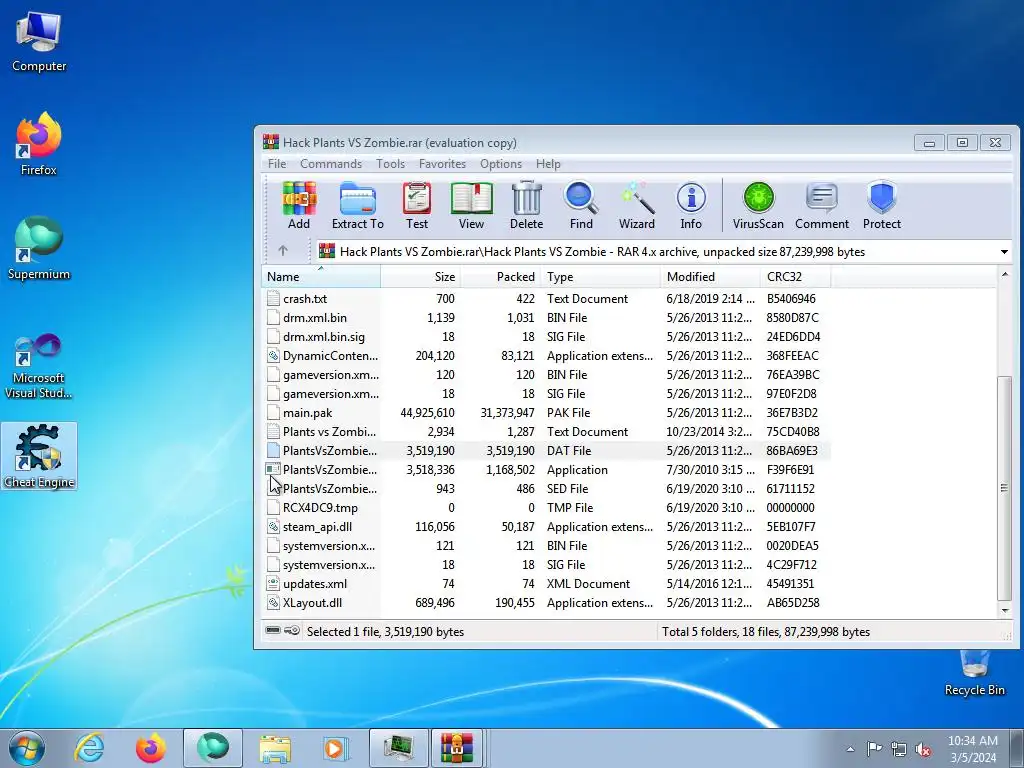1024x768 pixels.
Task: Click the archive path address field
Action: click(x=664, y=251)
